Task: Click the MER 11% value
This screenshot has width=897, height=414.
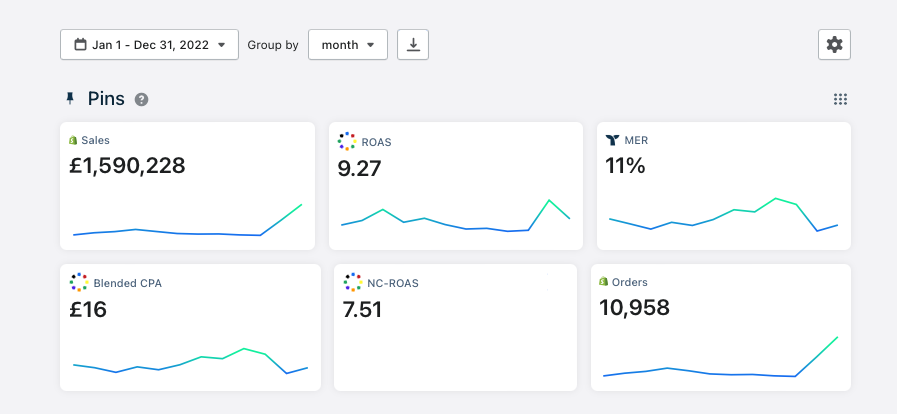Action: click(x=626, y=166)
